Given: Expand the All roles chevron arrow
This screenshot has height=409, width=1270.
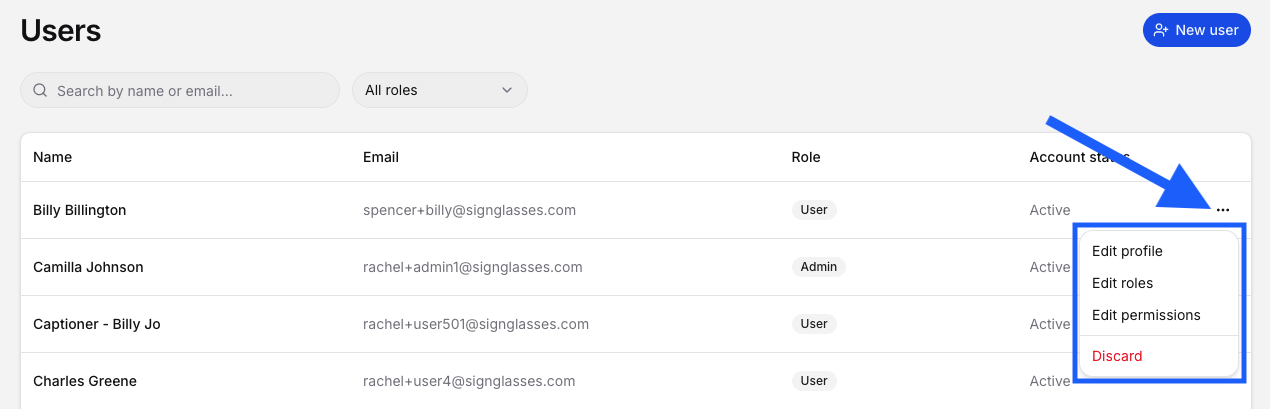Looking at the screenshot, I should coord(506,90).
